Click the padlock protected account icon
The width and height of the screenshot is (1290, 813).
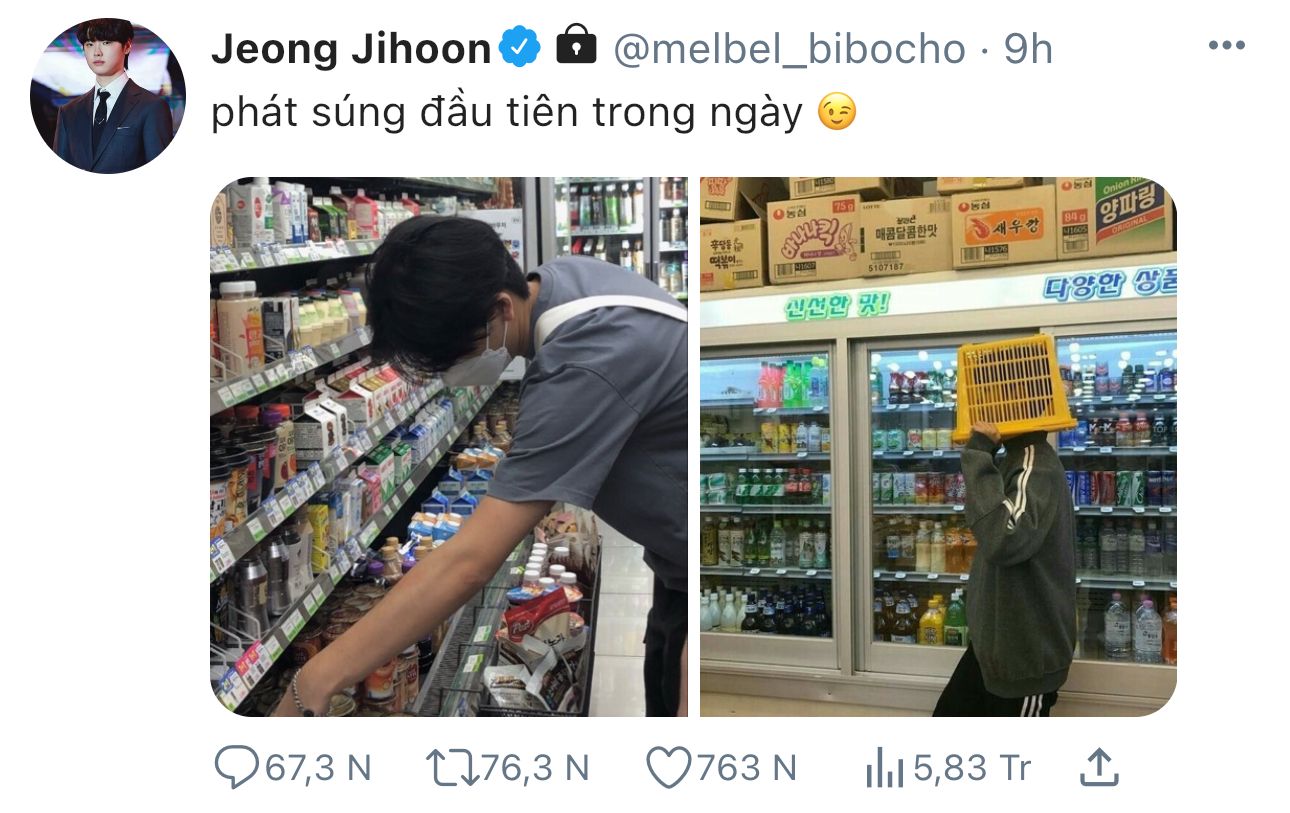(576, 45)
